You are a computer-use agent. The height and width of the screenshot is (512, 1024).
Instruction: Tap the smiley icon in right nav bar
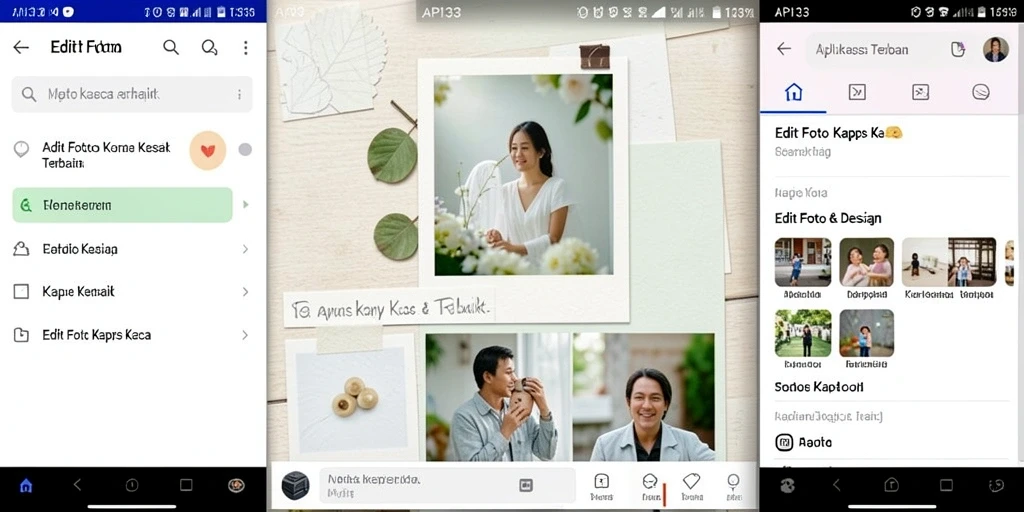pos(997,485)
